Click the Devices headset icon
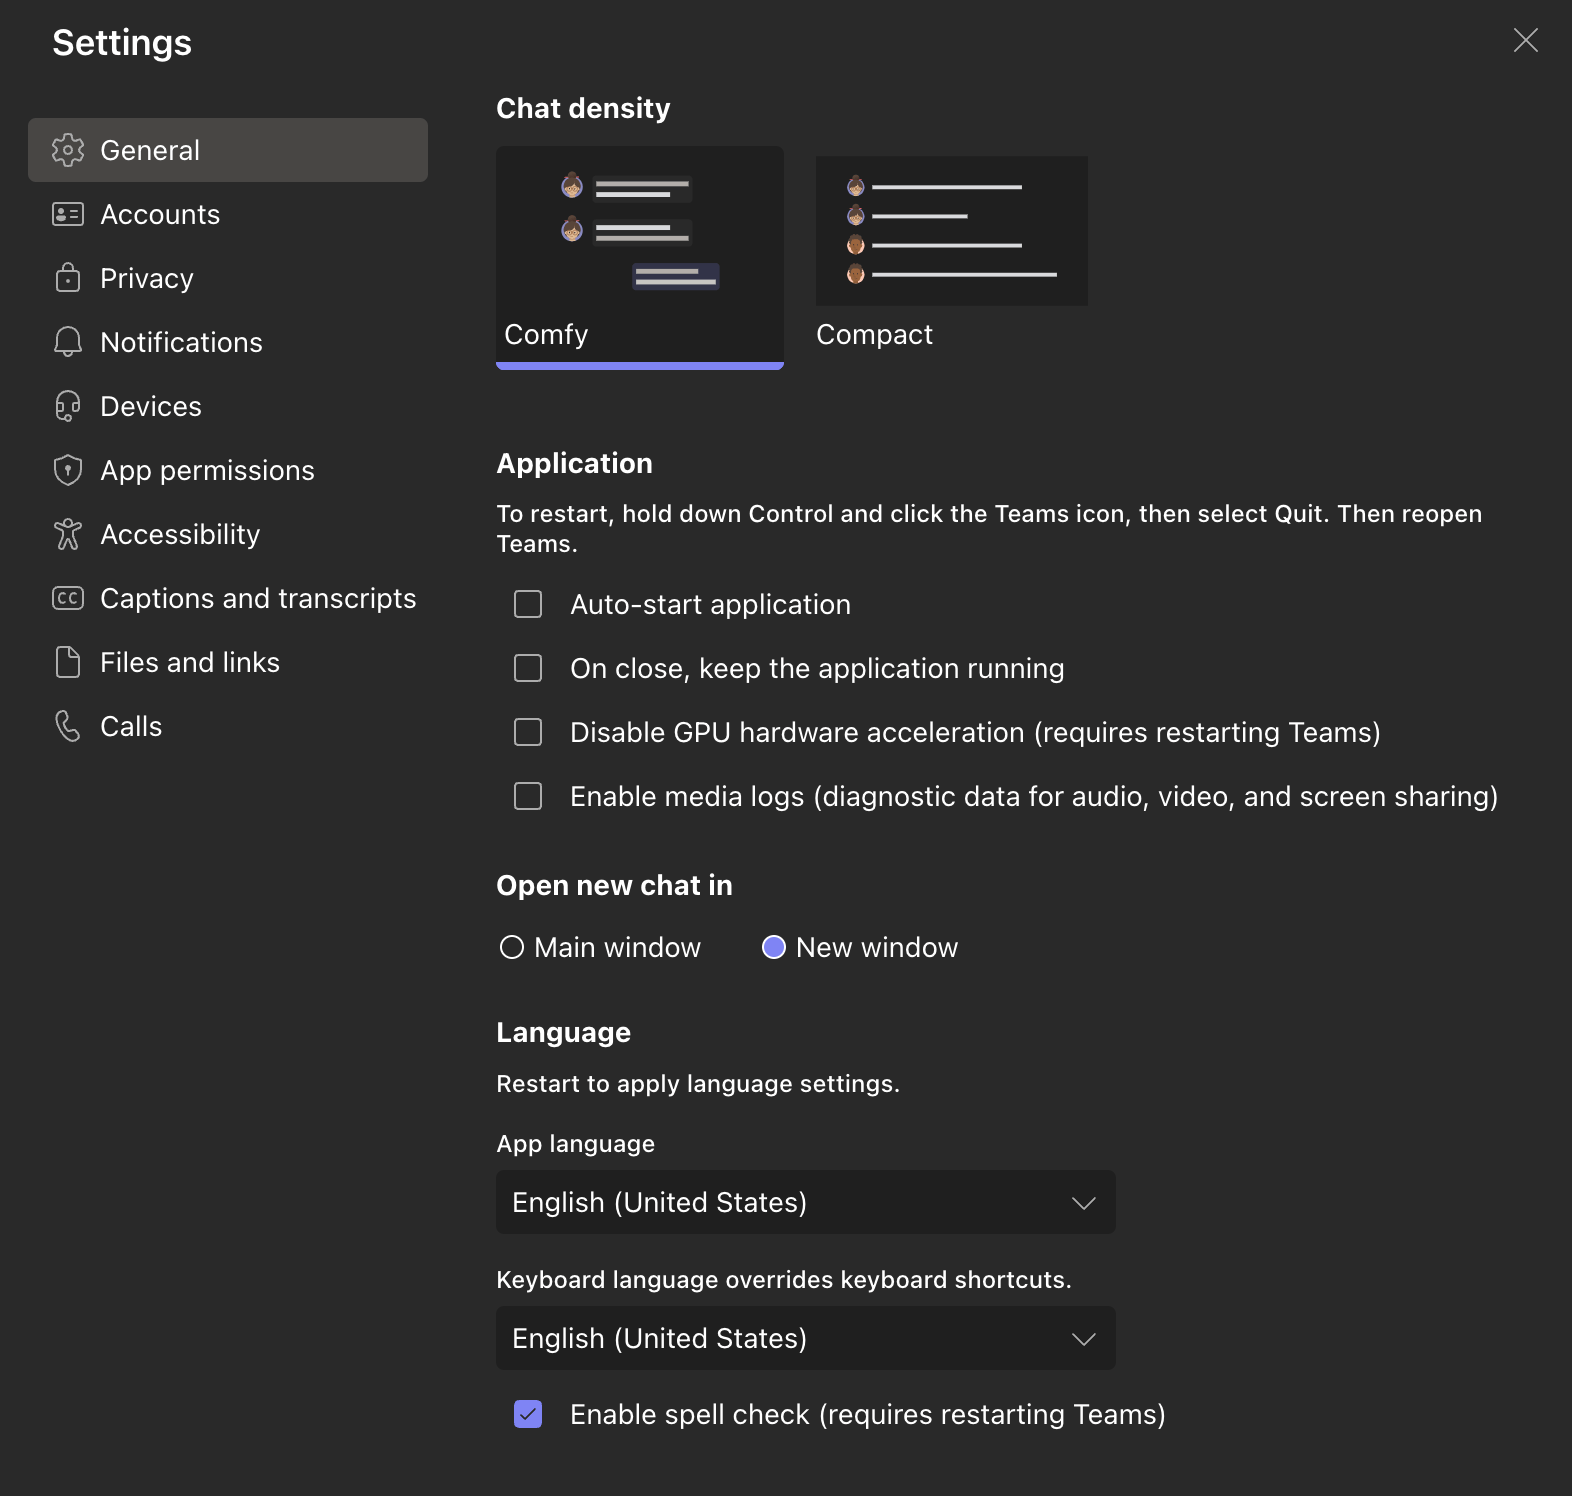 tap(68, 406)
